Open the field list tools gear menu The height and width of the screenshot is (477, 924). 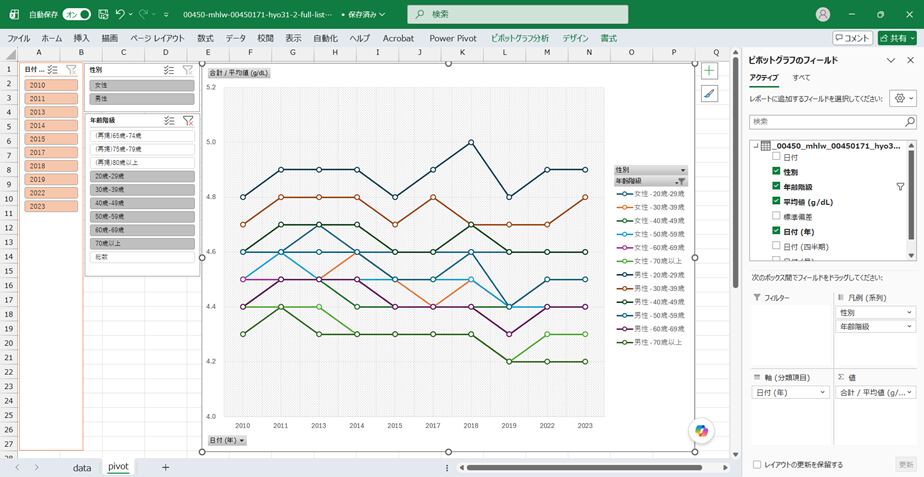pyautogui.click(x=904, y=98)
